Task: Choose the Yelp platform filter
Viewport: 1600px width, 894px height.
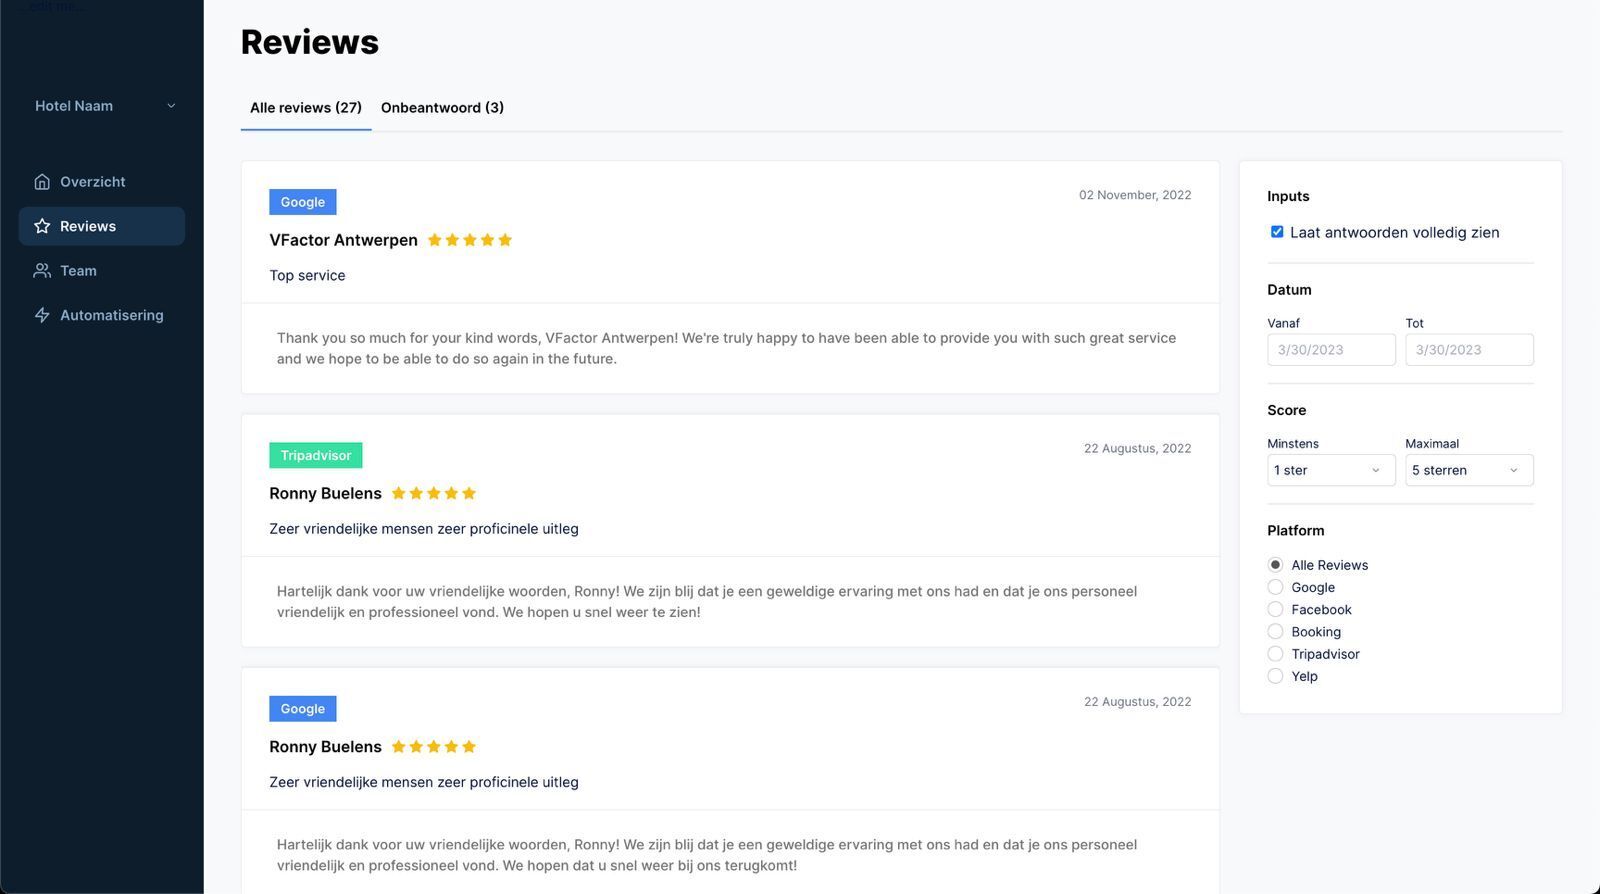Action: (1275, 676)
